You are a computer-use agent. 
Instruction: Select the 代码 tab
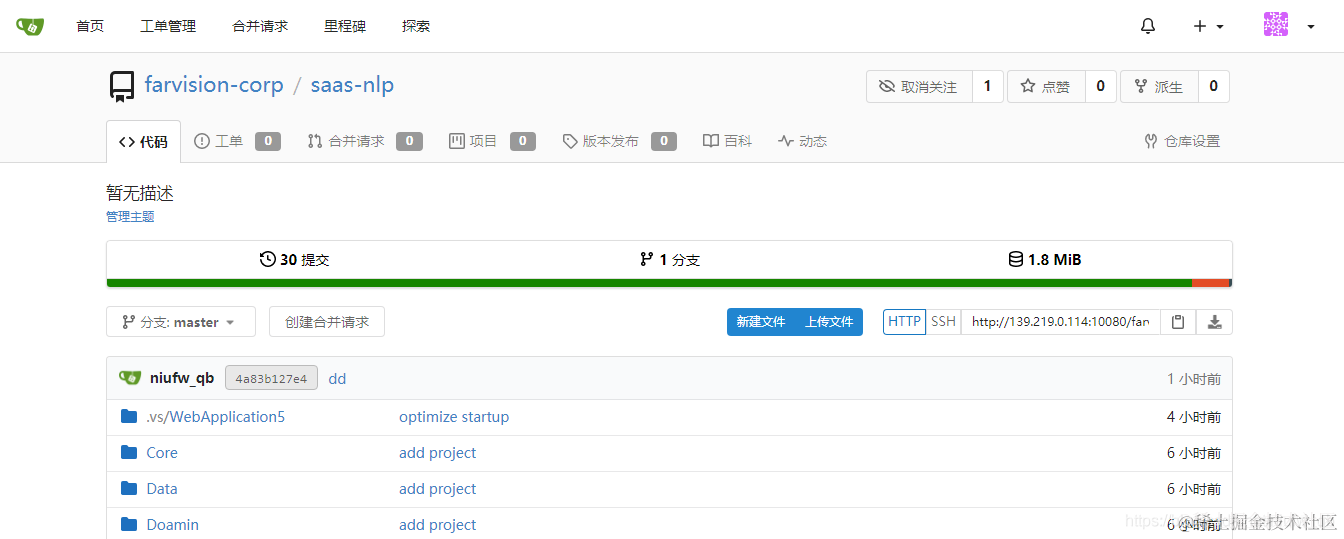[143, 141]
